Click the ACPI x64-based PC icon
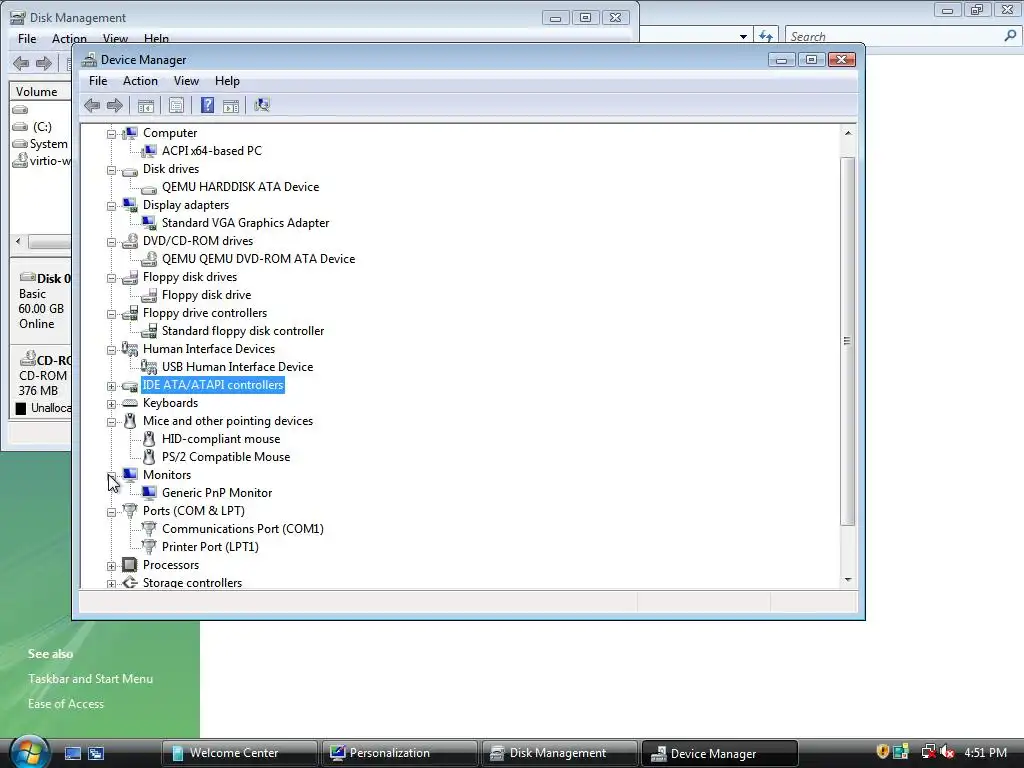Image resolution: width=1024 pixels, height=768 pixels. click(149, 151)
